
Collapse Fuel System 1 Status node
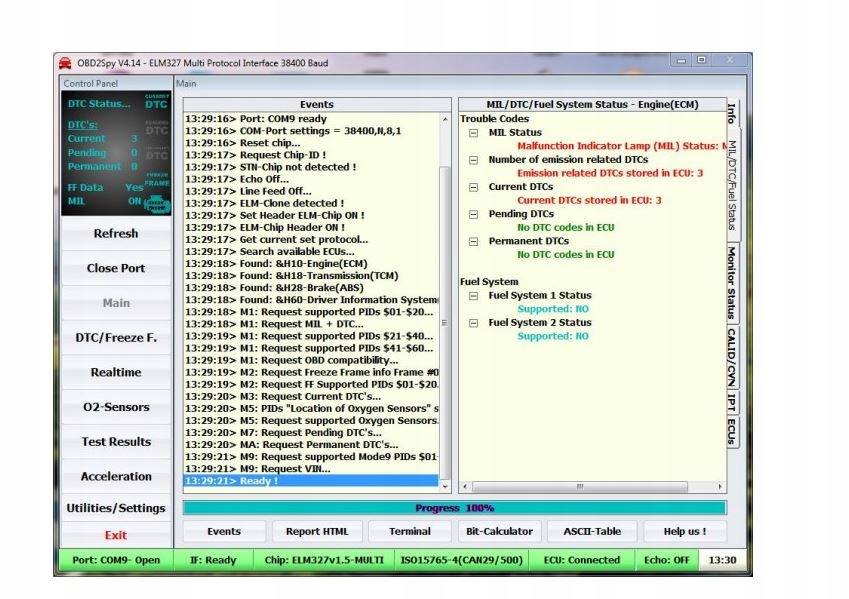[x=473, y=296]
